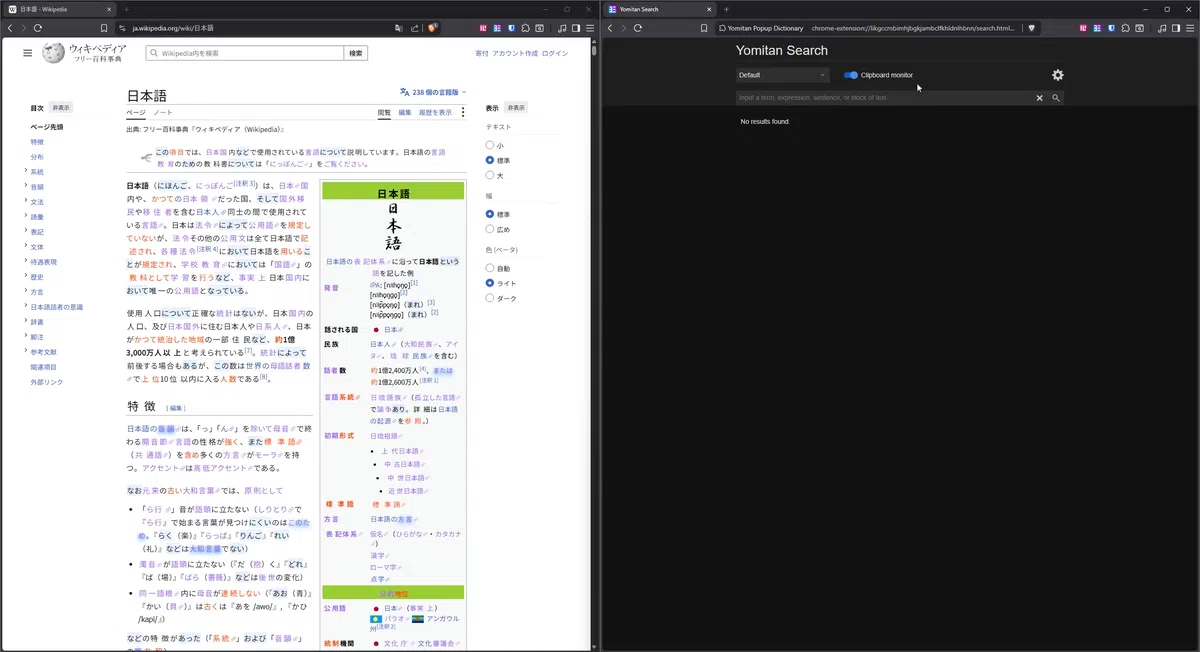Image resolution: width=1200 pixels, height=652 pixels.
Task: Open the 寄付 donate link
Action: pyautogui.click(x=482, y=53)
